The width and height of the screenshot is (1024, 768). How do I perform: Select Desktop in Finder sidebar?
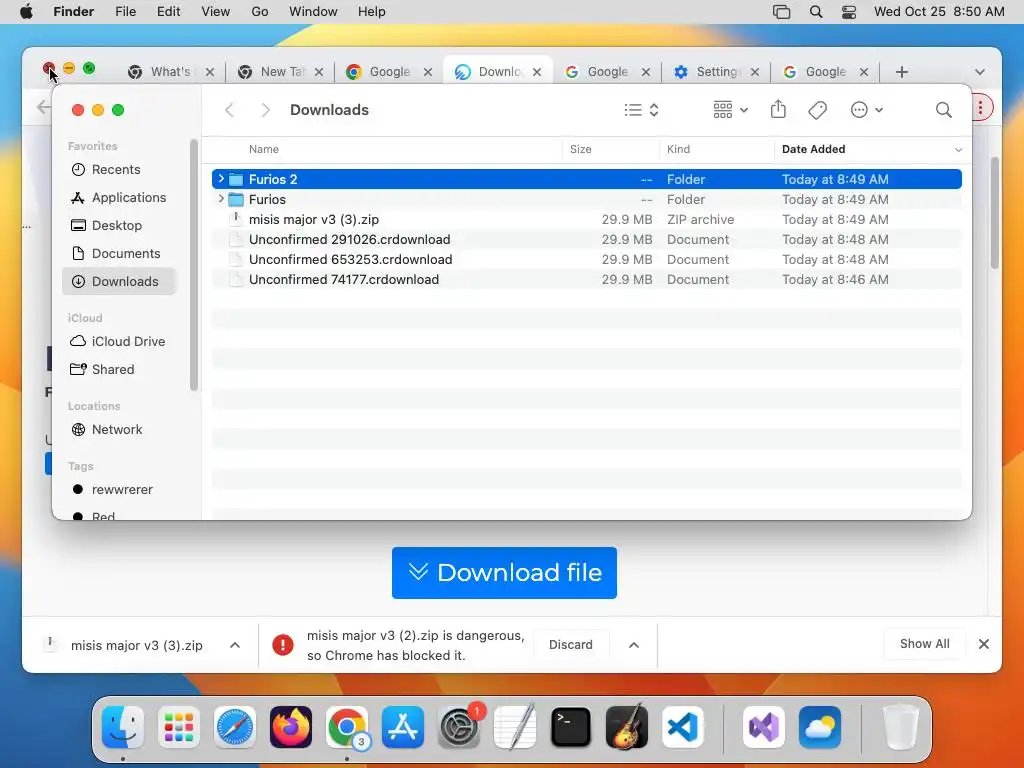click(119, 225)
